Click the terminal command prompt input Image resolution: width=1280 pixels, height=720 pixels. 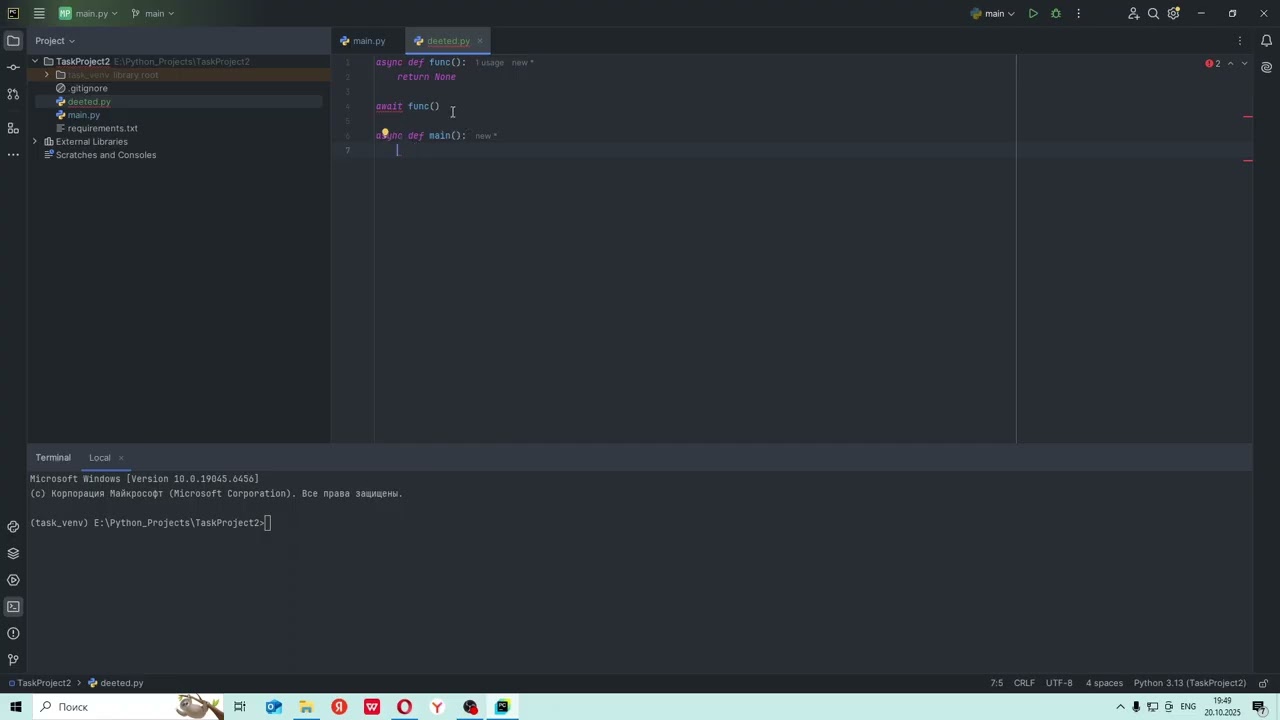(x=268, y=523)
